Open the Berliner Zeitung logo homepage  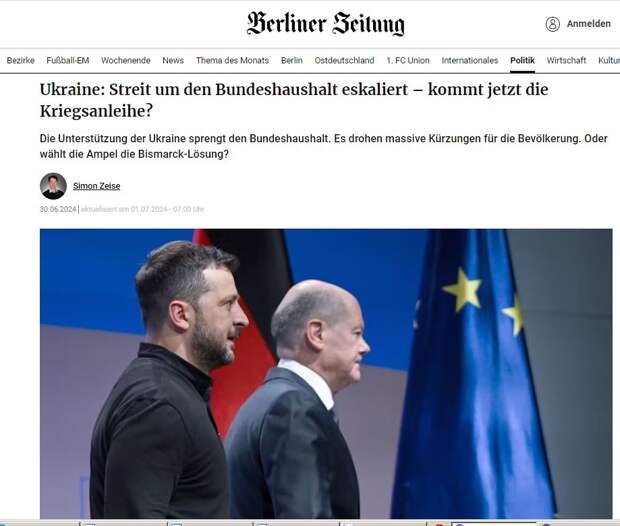point(326,23)
